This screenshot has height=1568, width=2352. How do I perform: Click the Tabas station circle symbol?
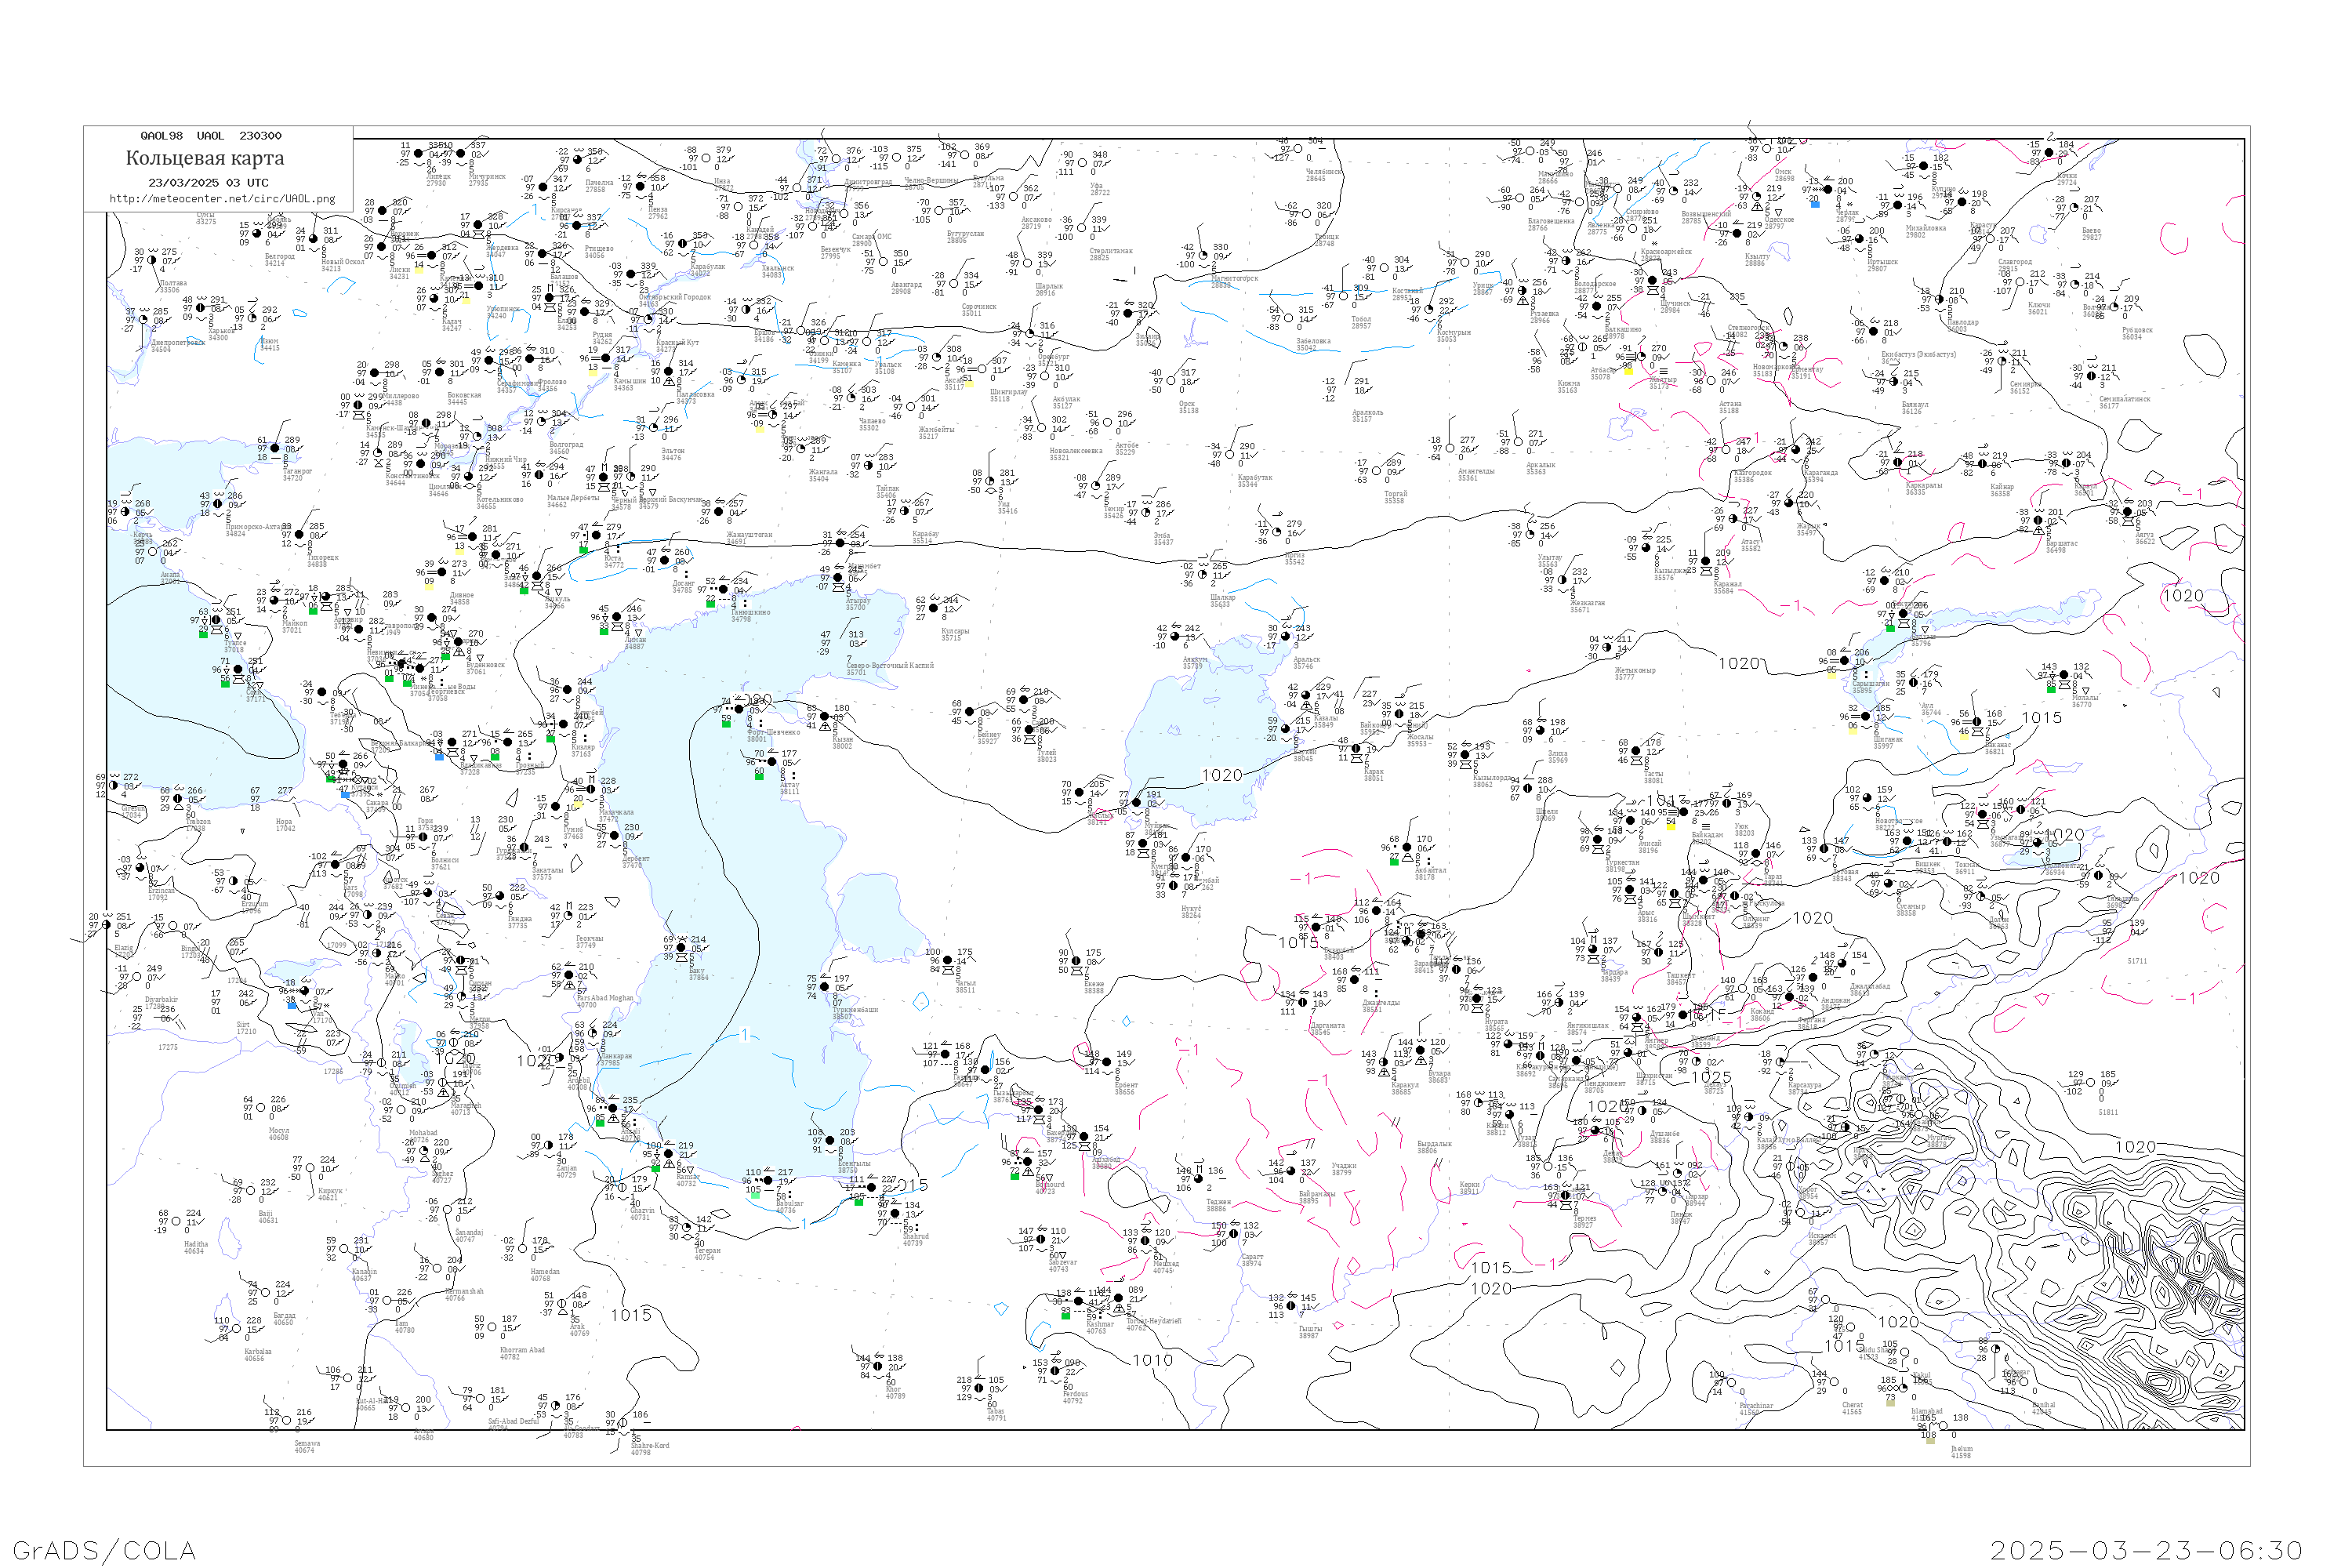(x=980, y=1388)
